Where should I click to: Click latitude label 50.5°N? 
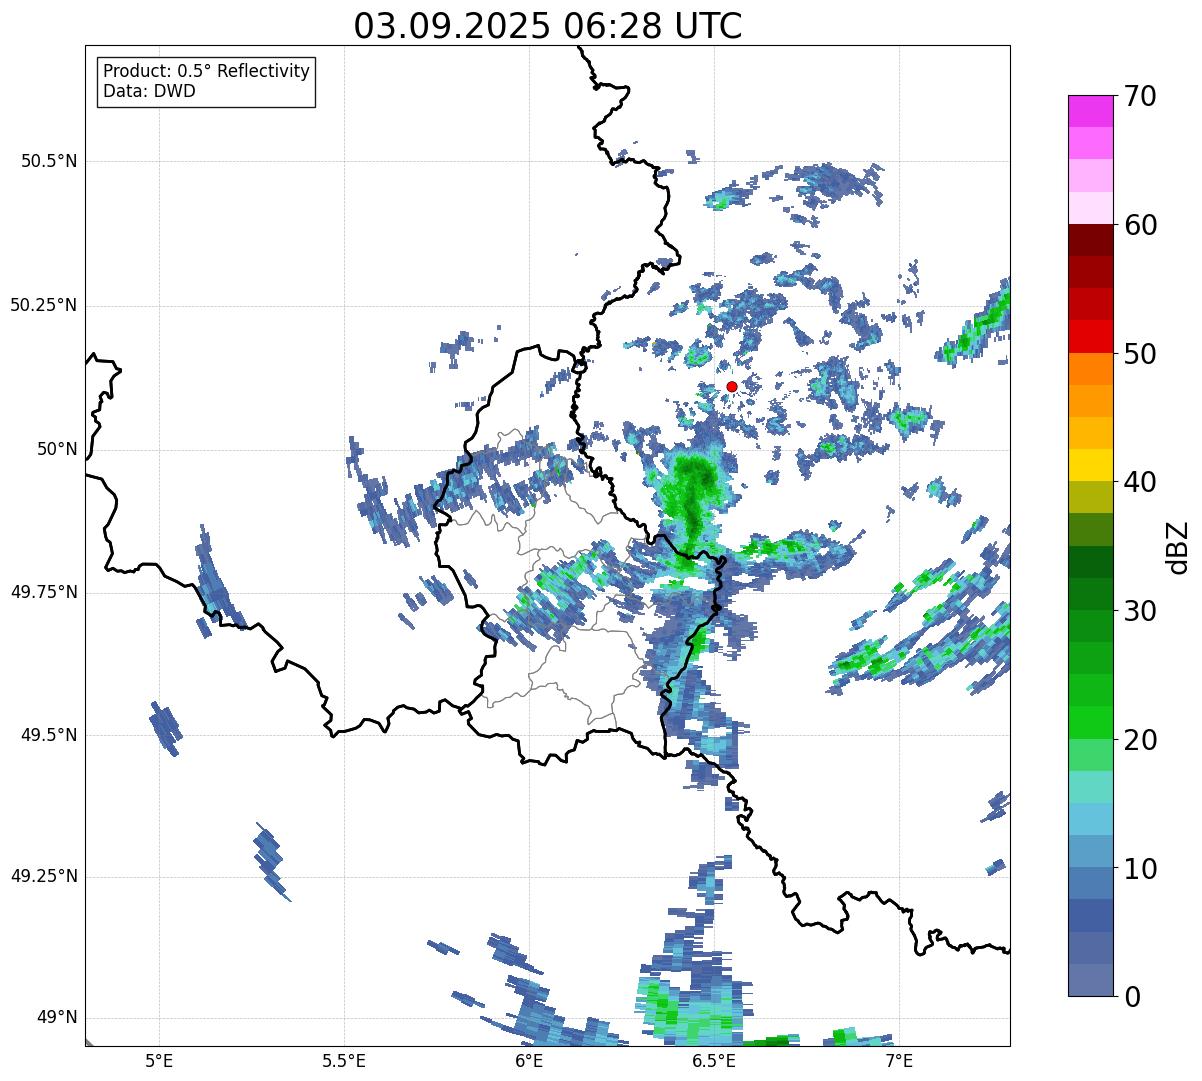[49, 161]
